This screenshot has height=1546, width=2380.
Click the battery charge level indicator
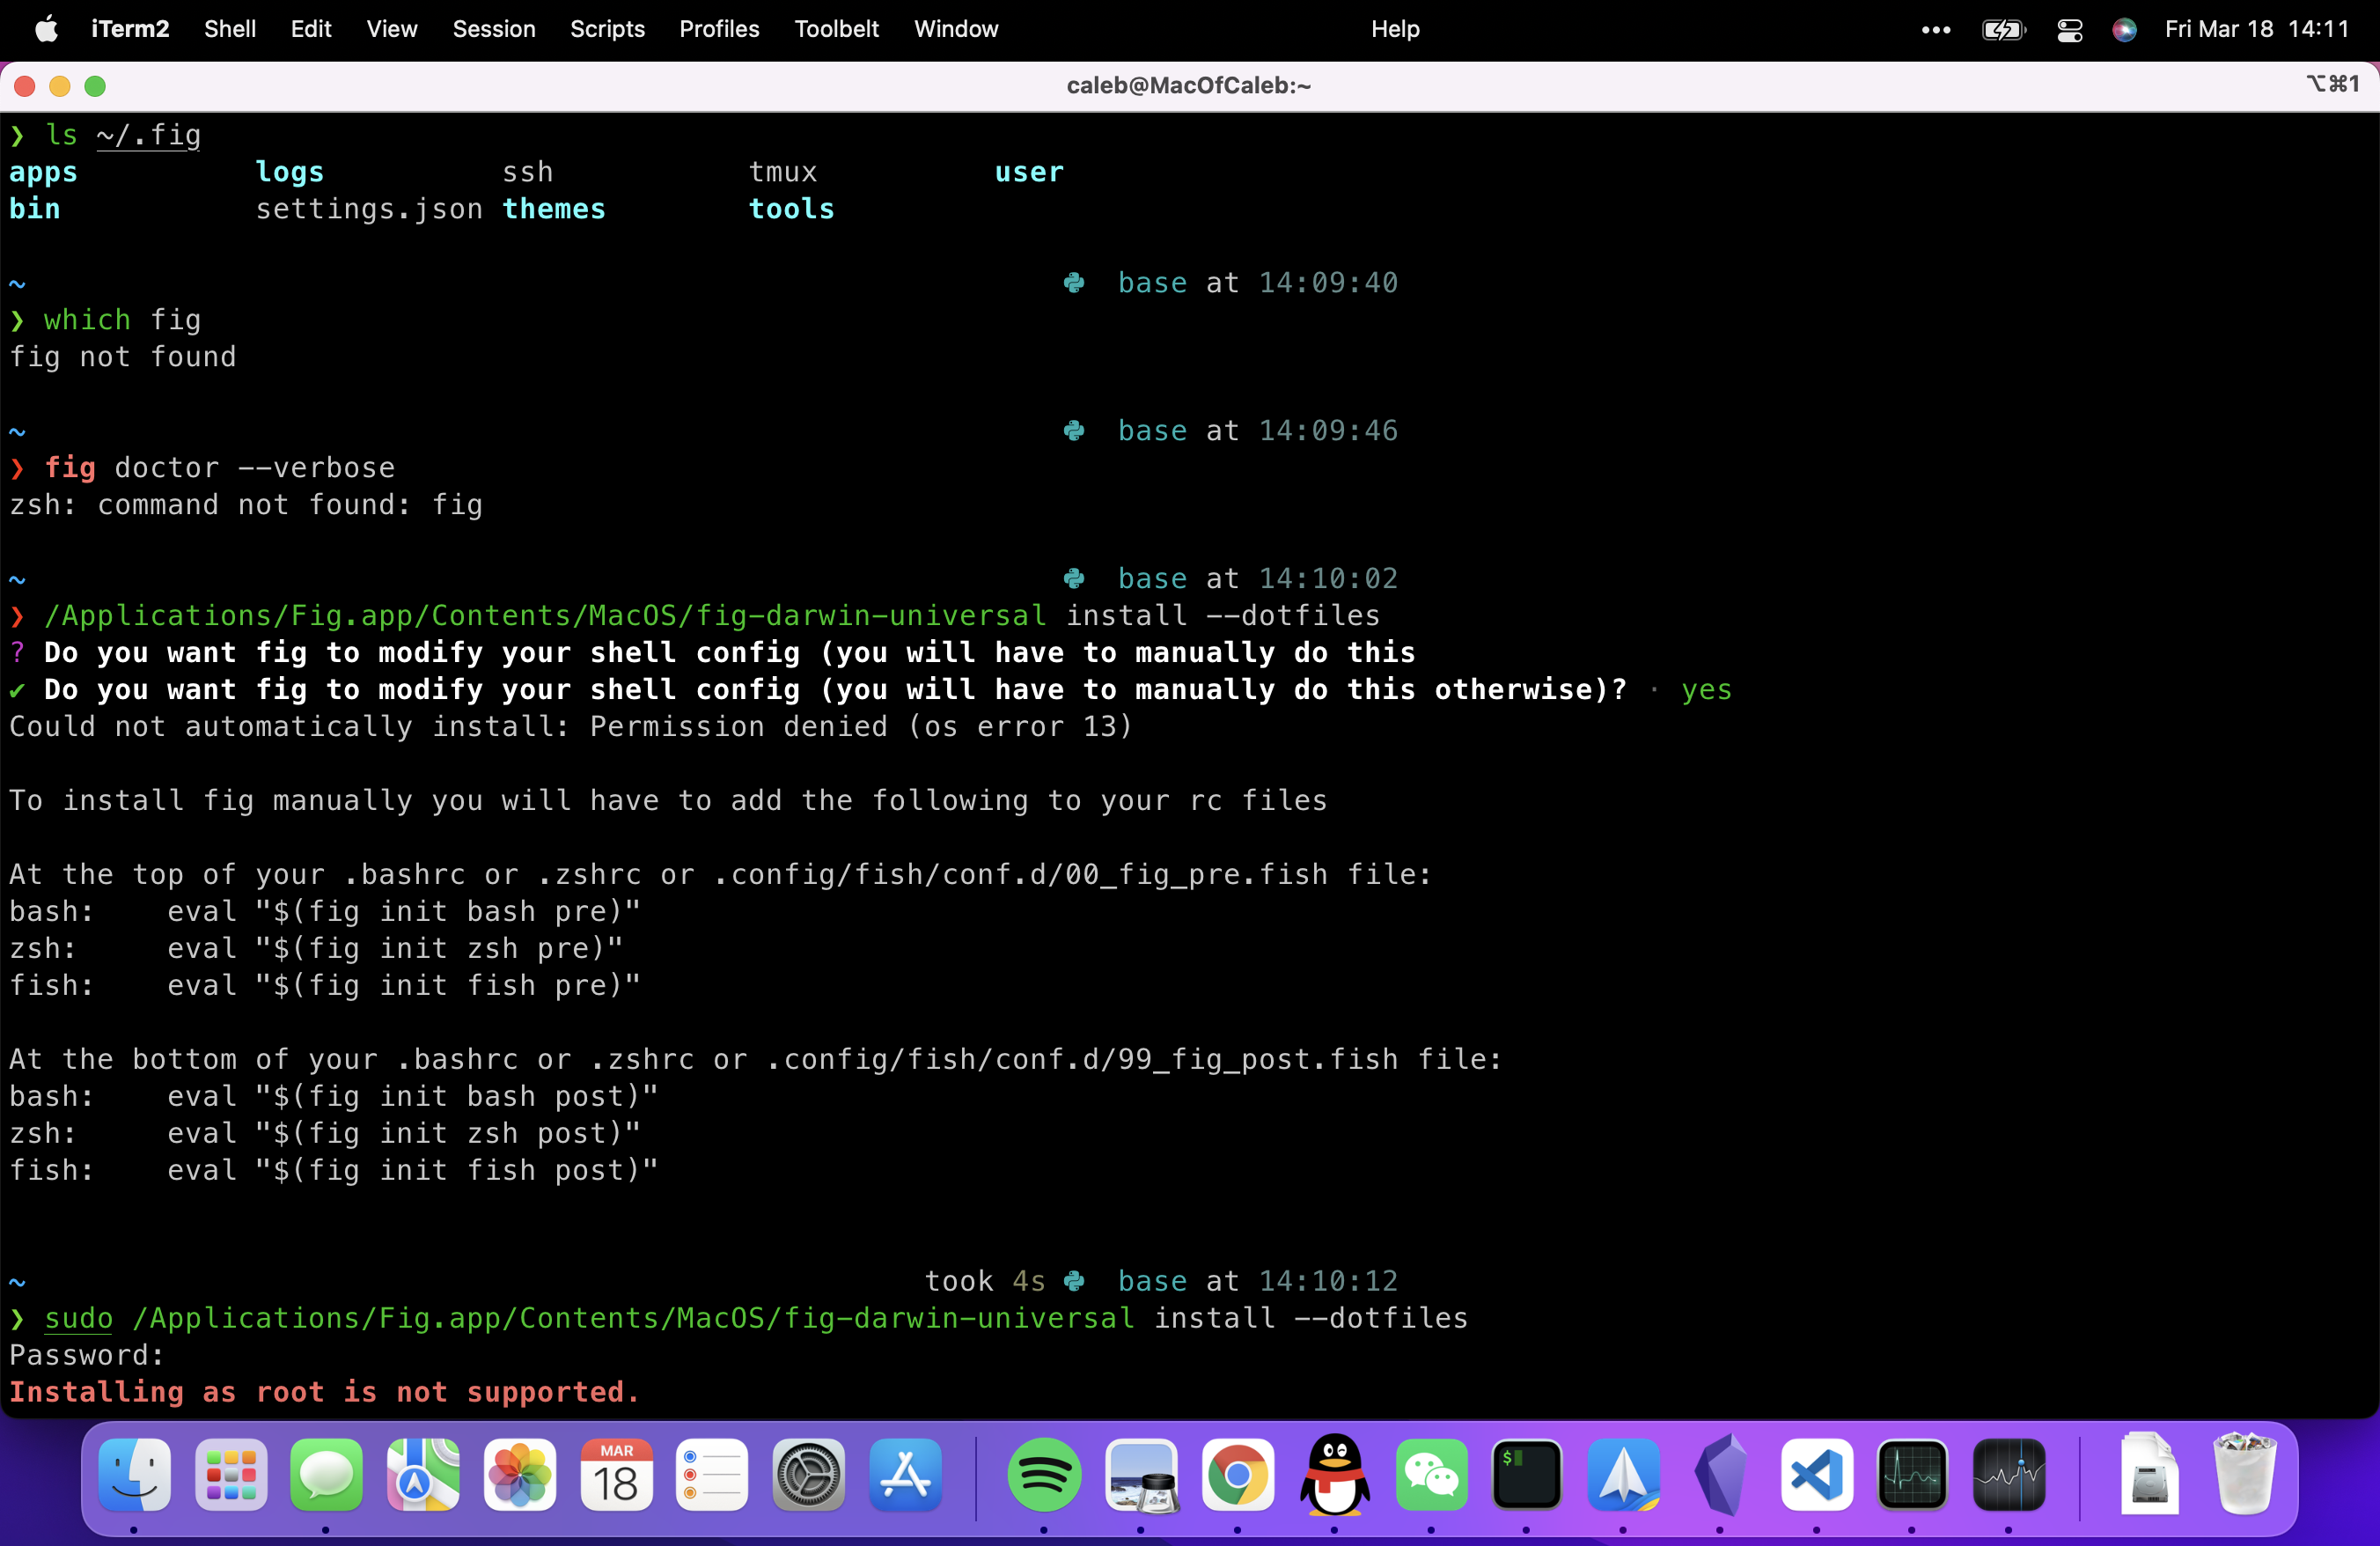tap(2003, 29)
